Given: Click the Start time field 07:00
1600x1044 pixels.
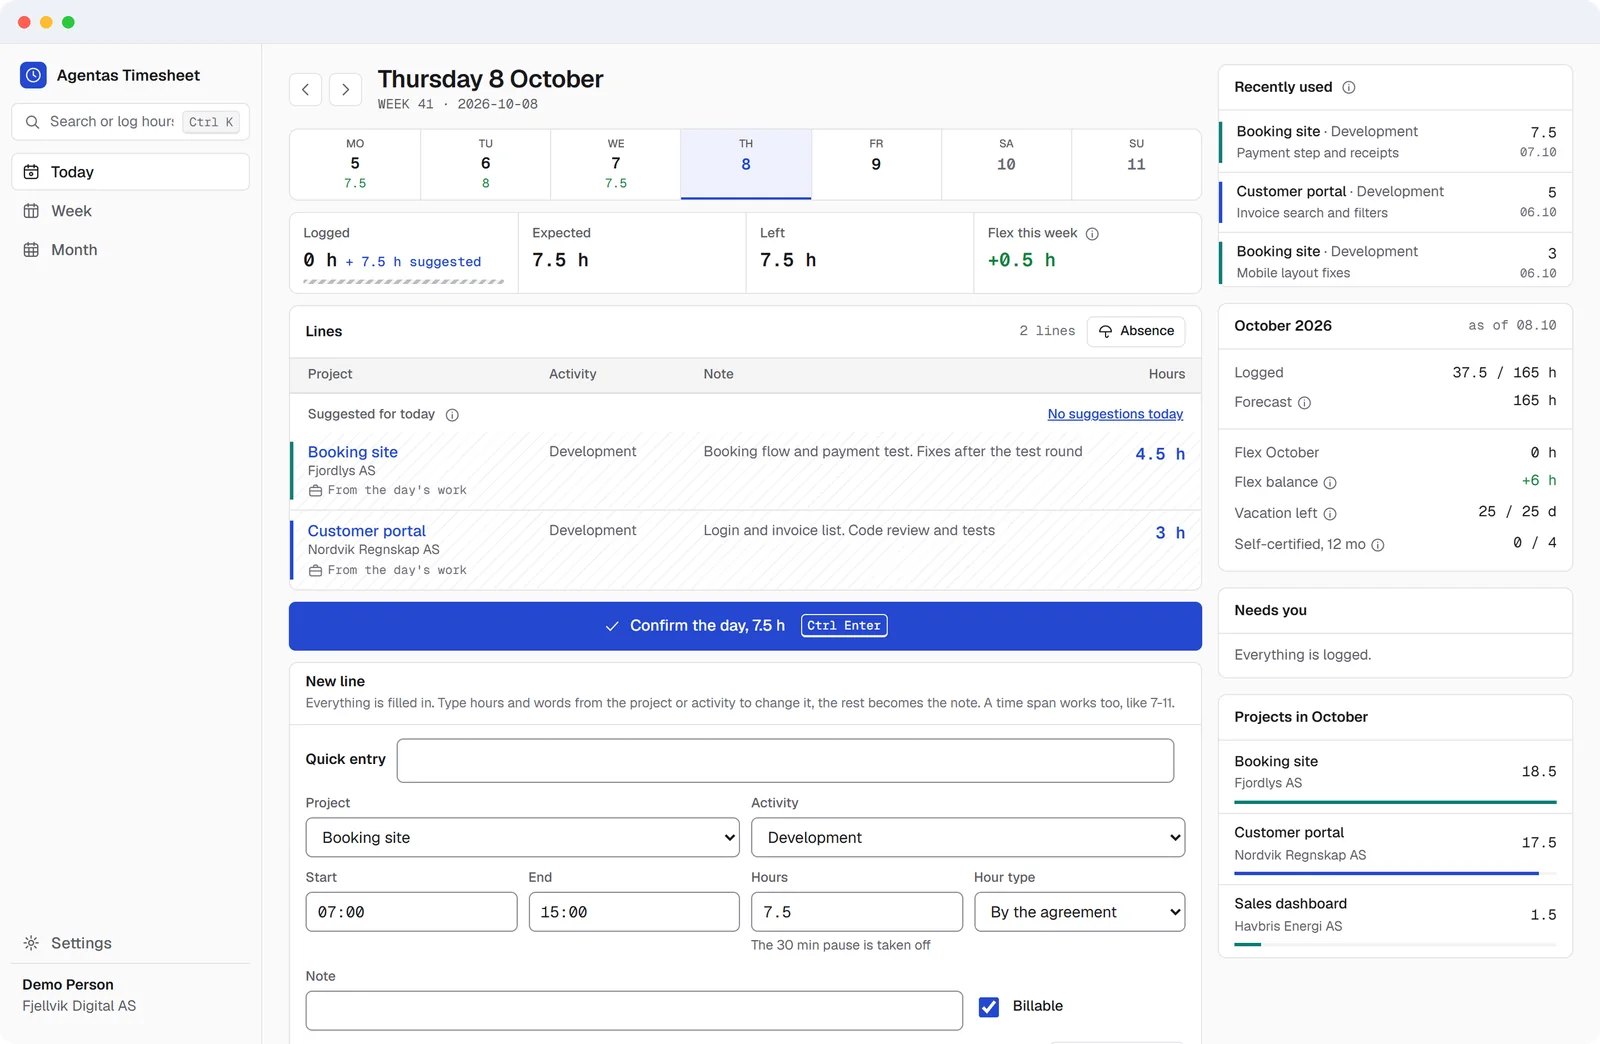Looking at the screenshot, I should click(411, 912).
